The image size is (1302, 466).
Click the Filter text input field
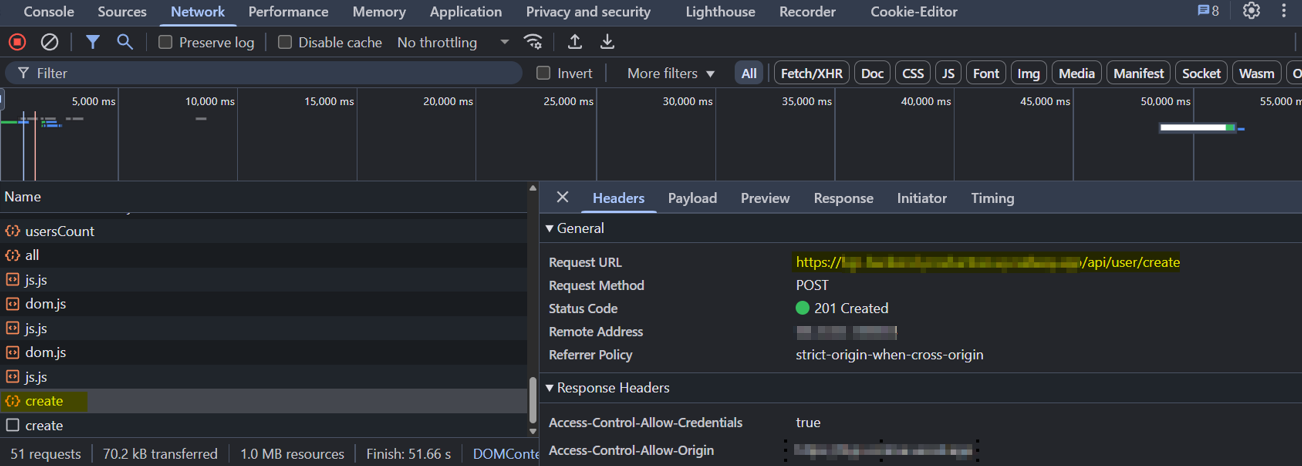tap(270, 73)
